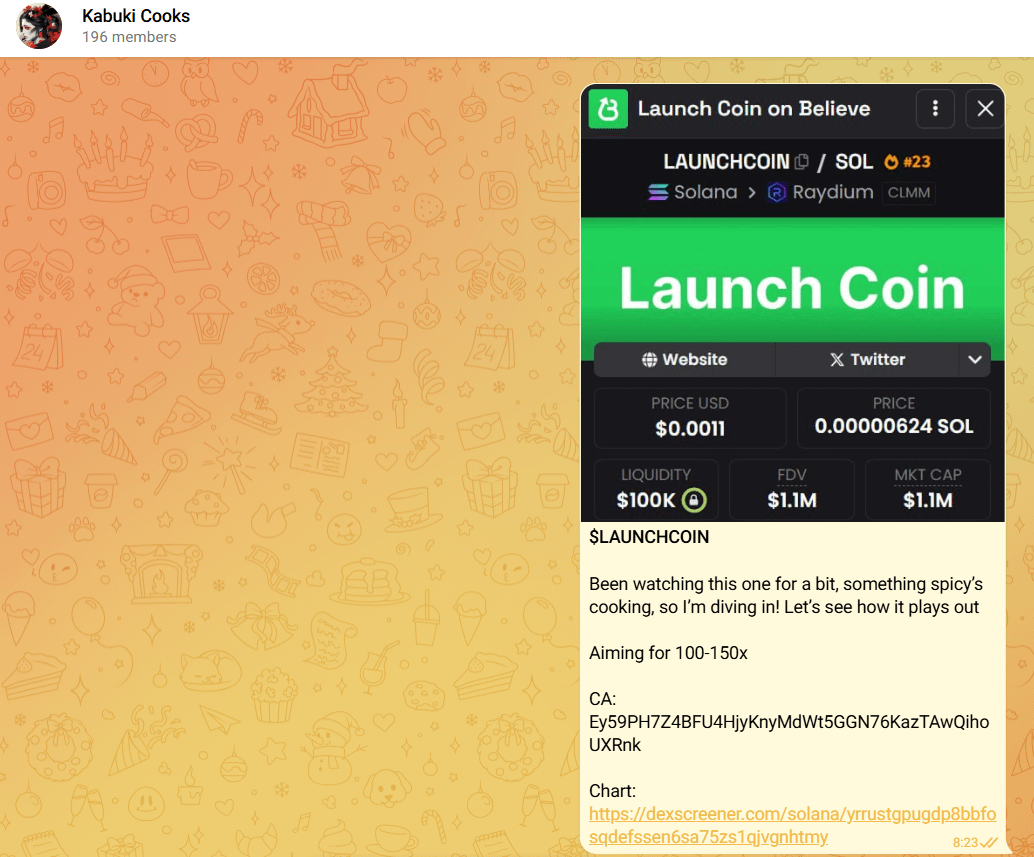Open the Kabuki Cooks group title
The height and width of the screenshot is (857, 1034).
[x=136, y=16]
